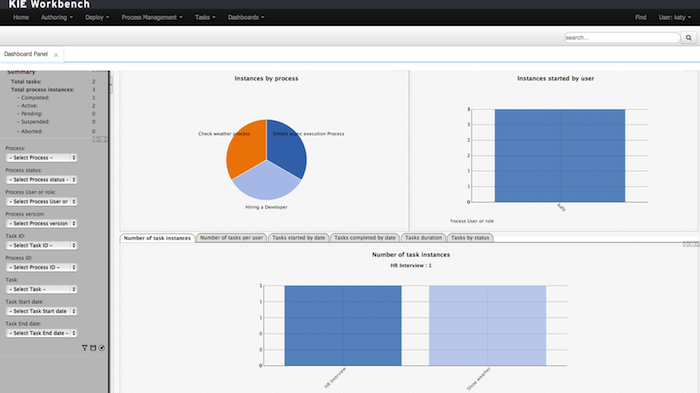Click the Instances started by user title

point(555,79)
